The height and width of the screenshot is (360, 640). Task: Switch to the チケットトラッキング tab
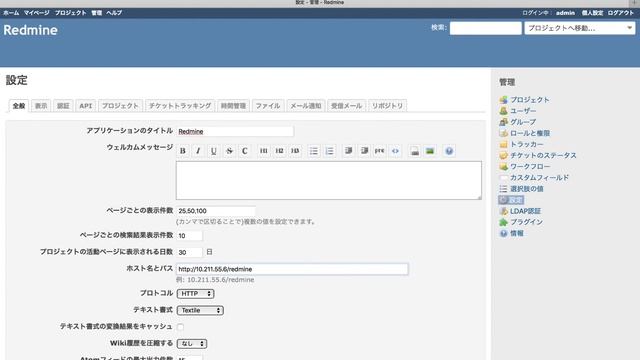point(180,106)
